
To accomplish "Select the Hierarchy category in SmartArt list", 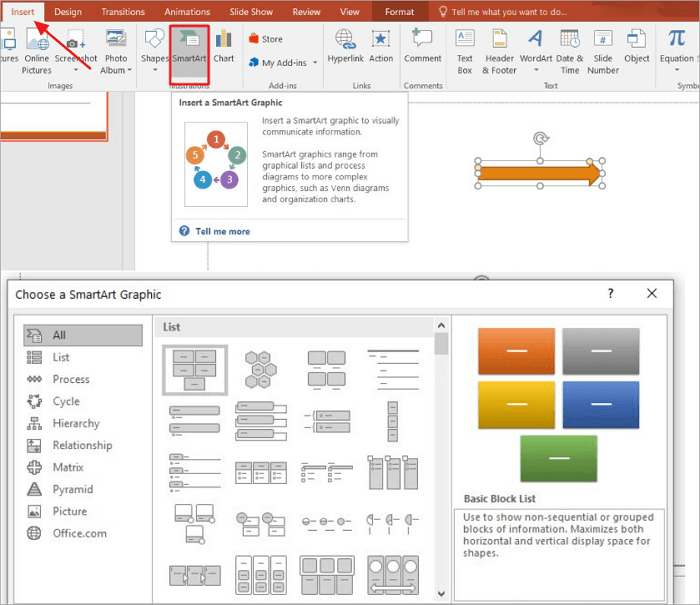I will click(x=75, y=423).
